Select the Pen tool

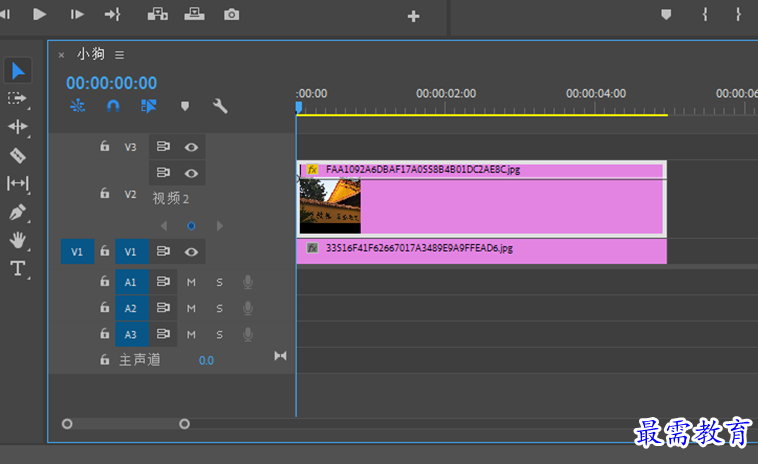[x=18, y=212]
